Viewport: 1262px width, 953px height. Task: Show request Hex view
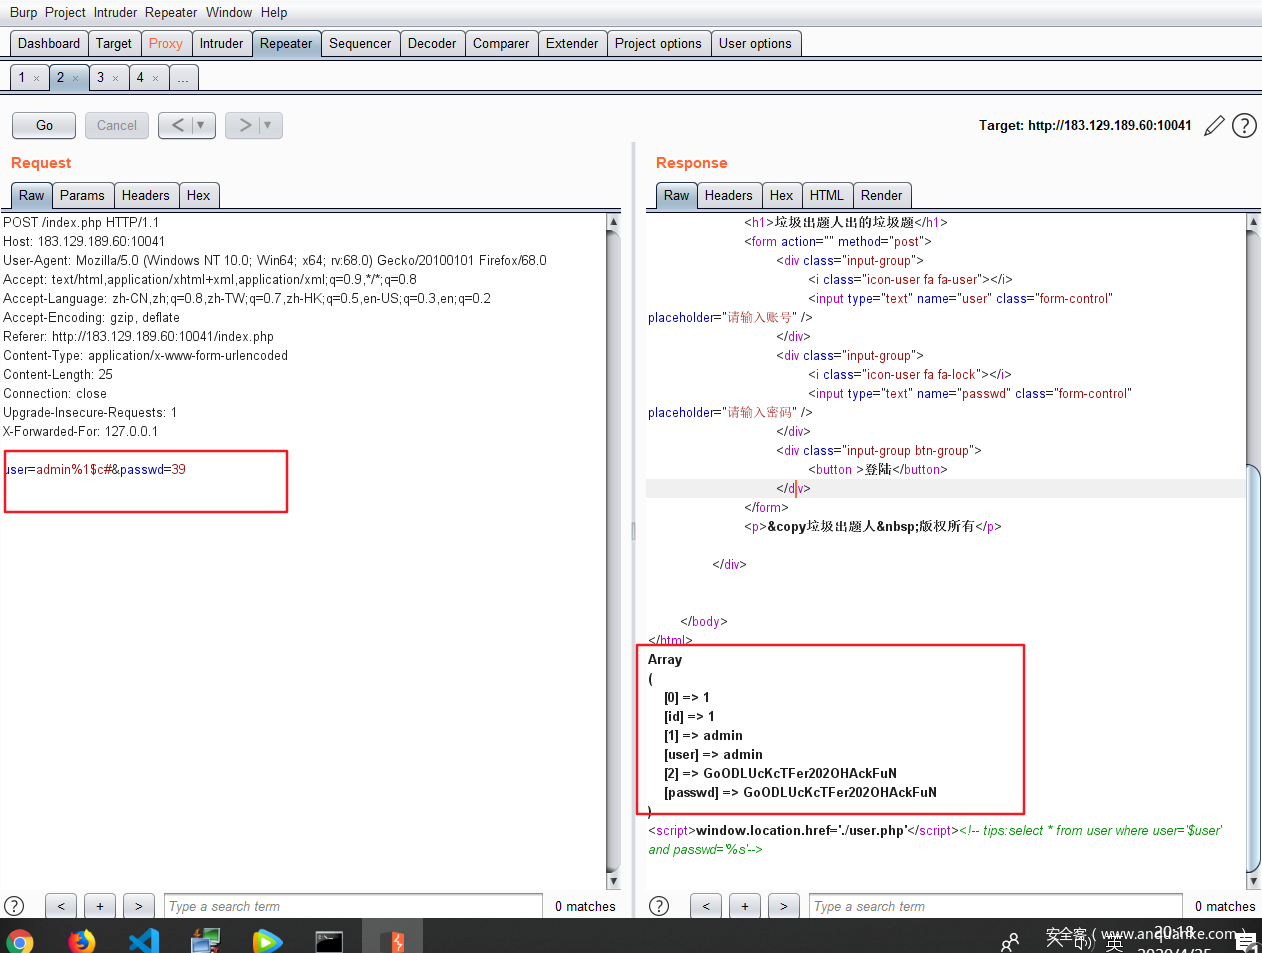click(x=198, y=195)
